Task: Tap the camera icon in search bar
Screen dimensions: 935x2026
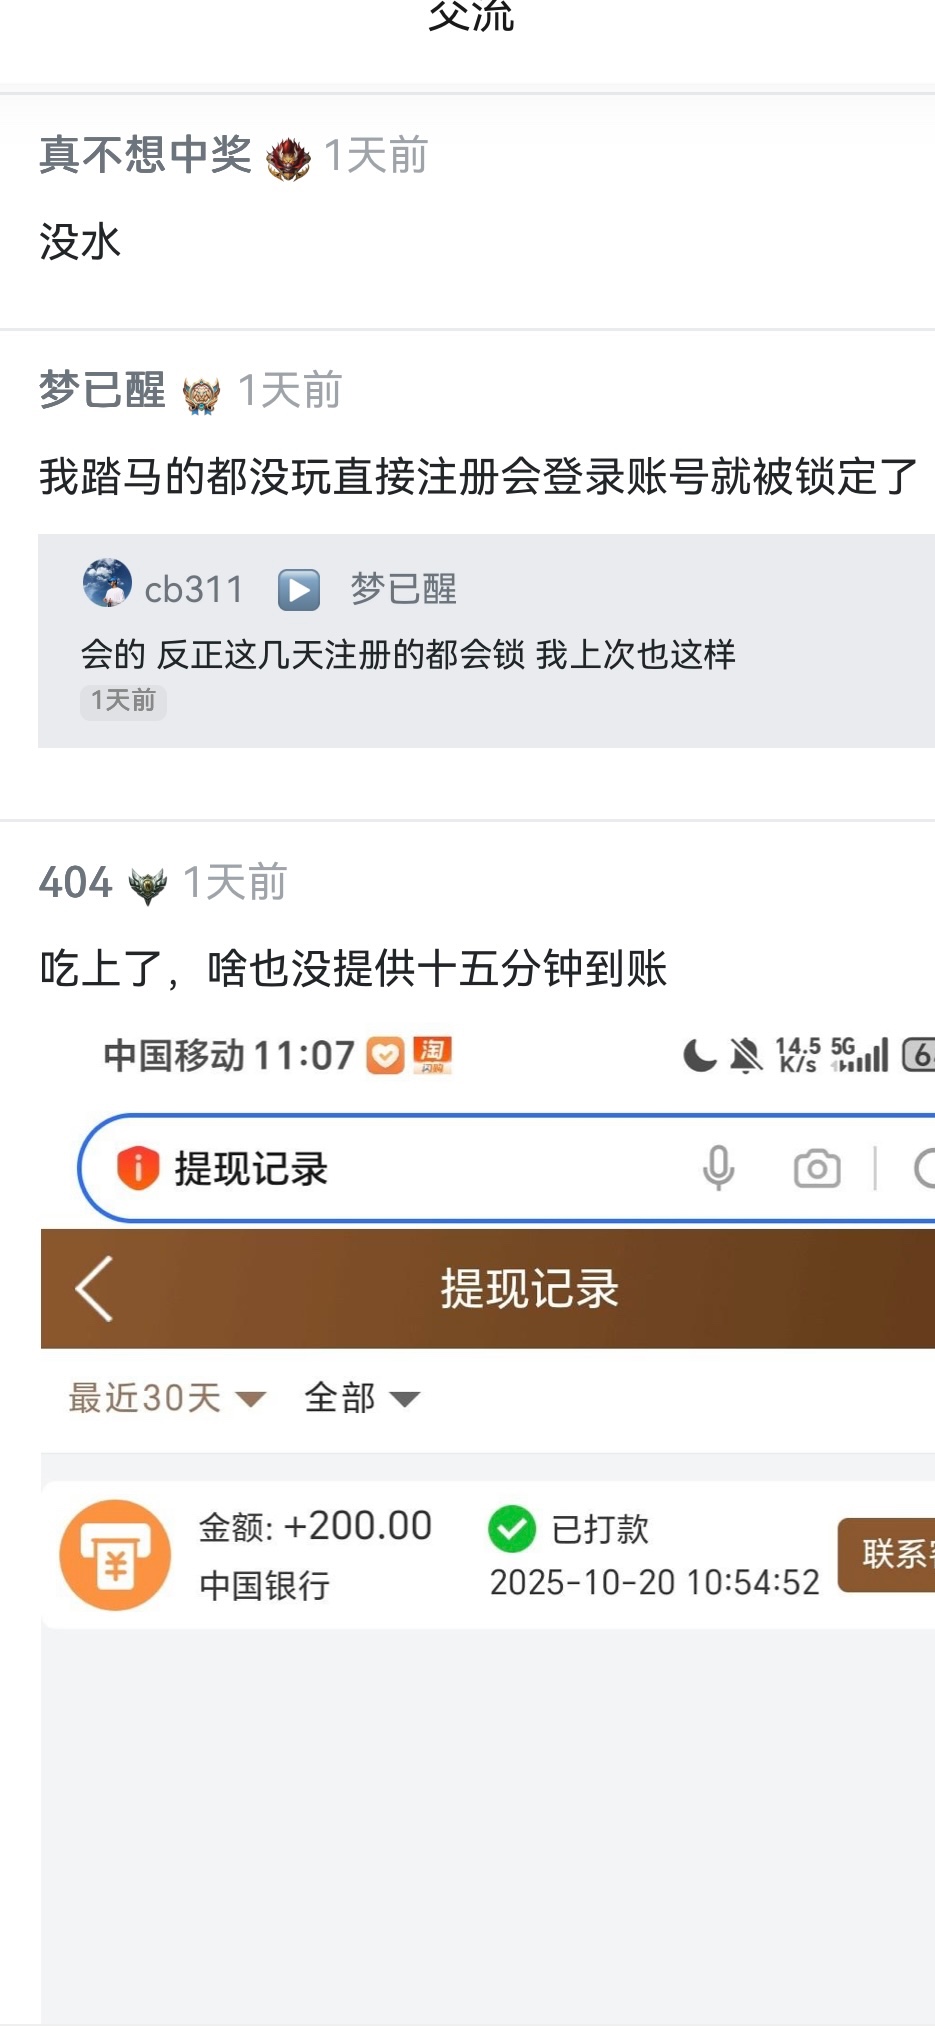Action: coord(817,1168)
